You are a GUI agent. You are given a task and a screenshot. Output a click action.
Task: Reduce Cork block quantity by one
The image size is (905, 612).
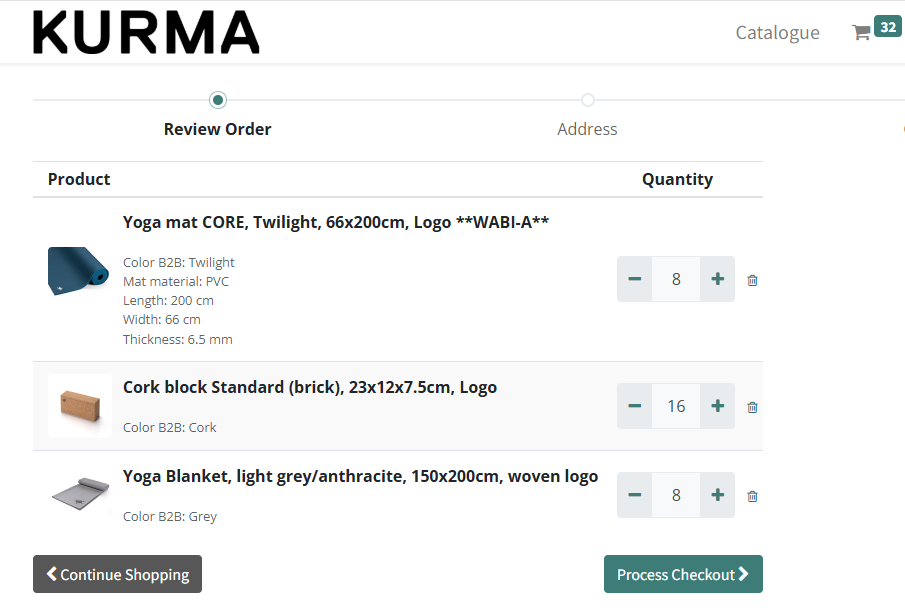tap(635, 406)
